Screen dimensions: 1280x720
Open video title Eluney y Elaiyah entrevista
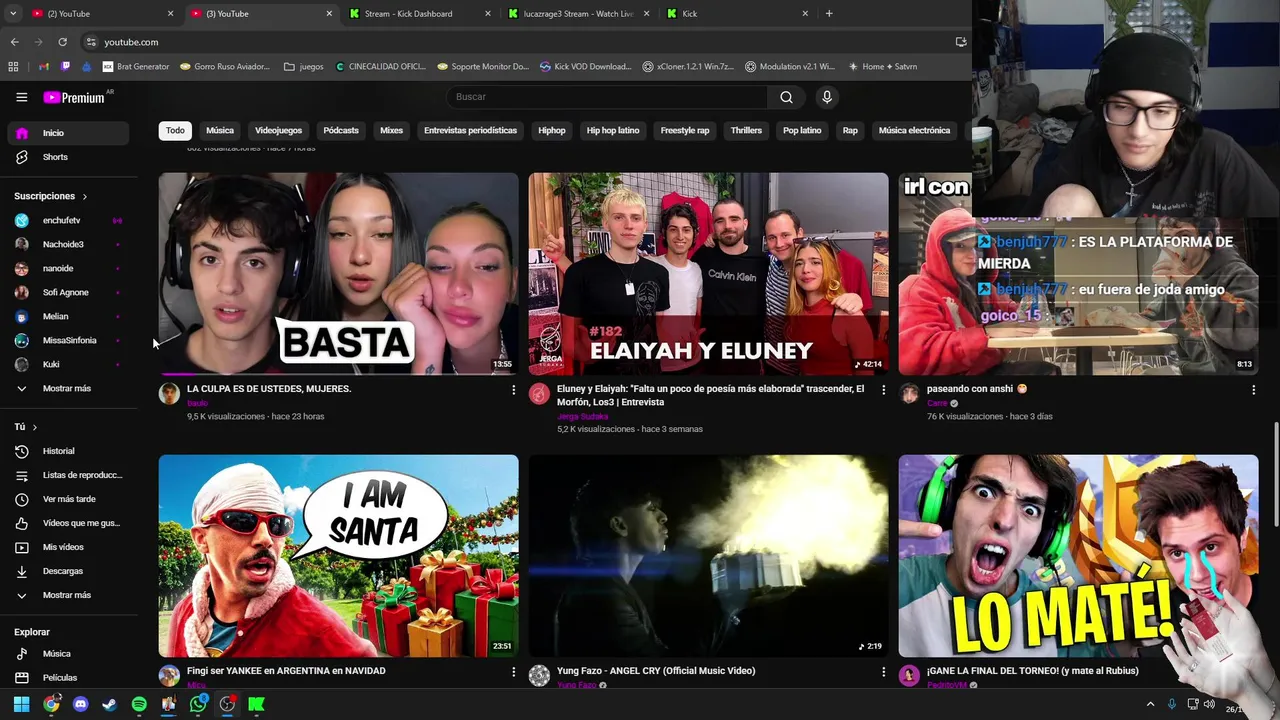710,395
